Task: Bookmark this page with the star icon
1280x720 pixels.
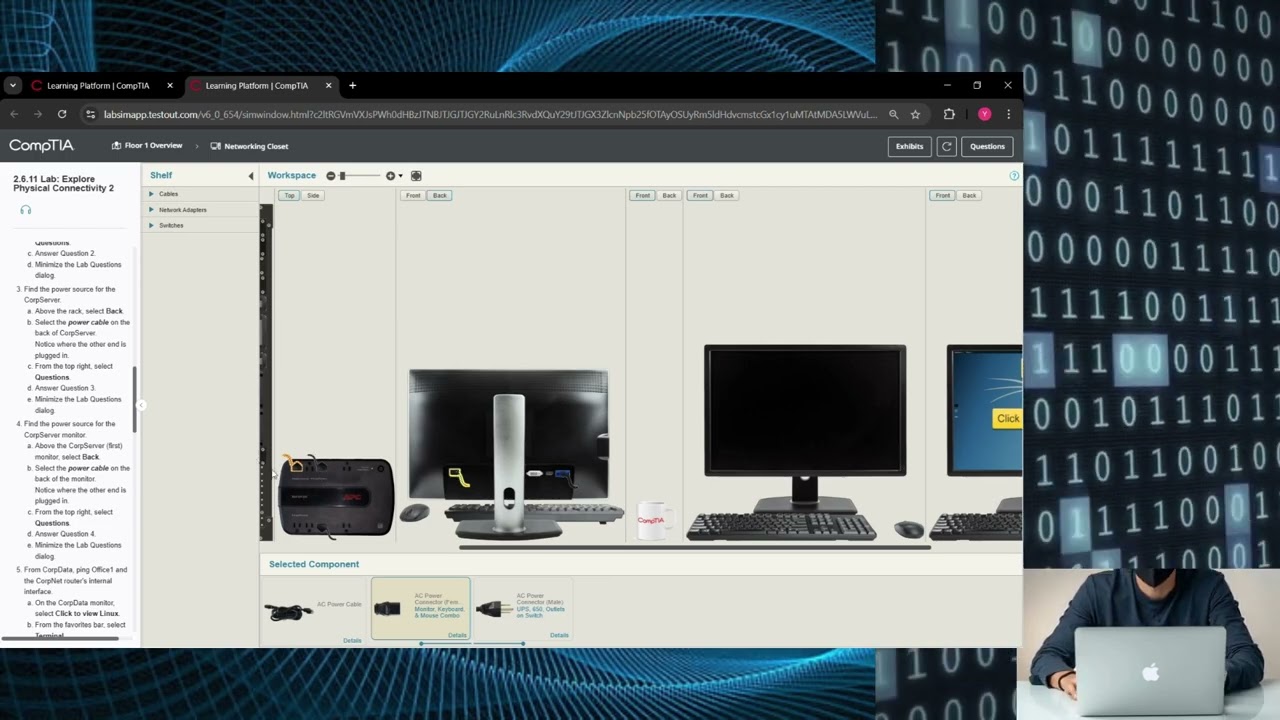Action: click(x=915, y=114)
